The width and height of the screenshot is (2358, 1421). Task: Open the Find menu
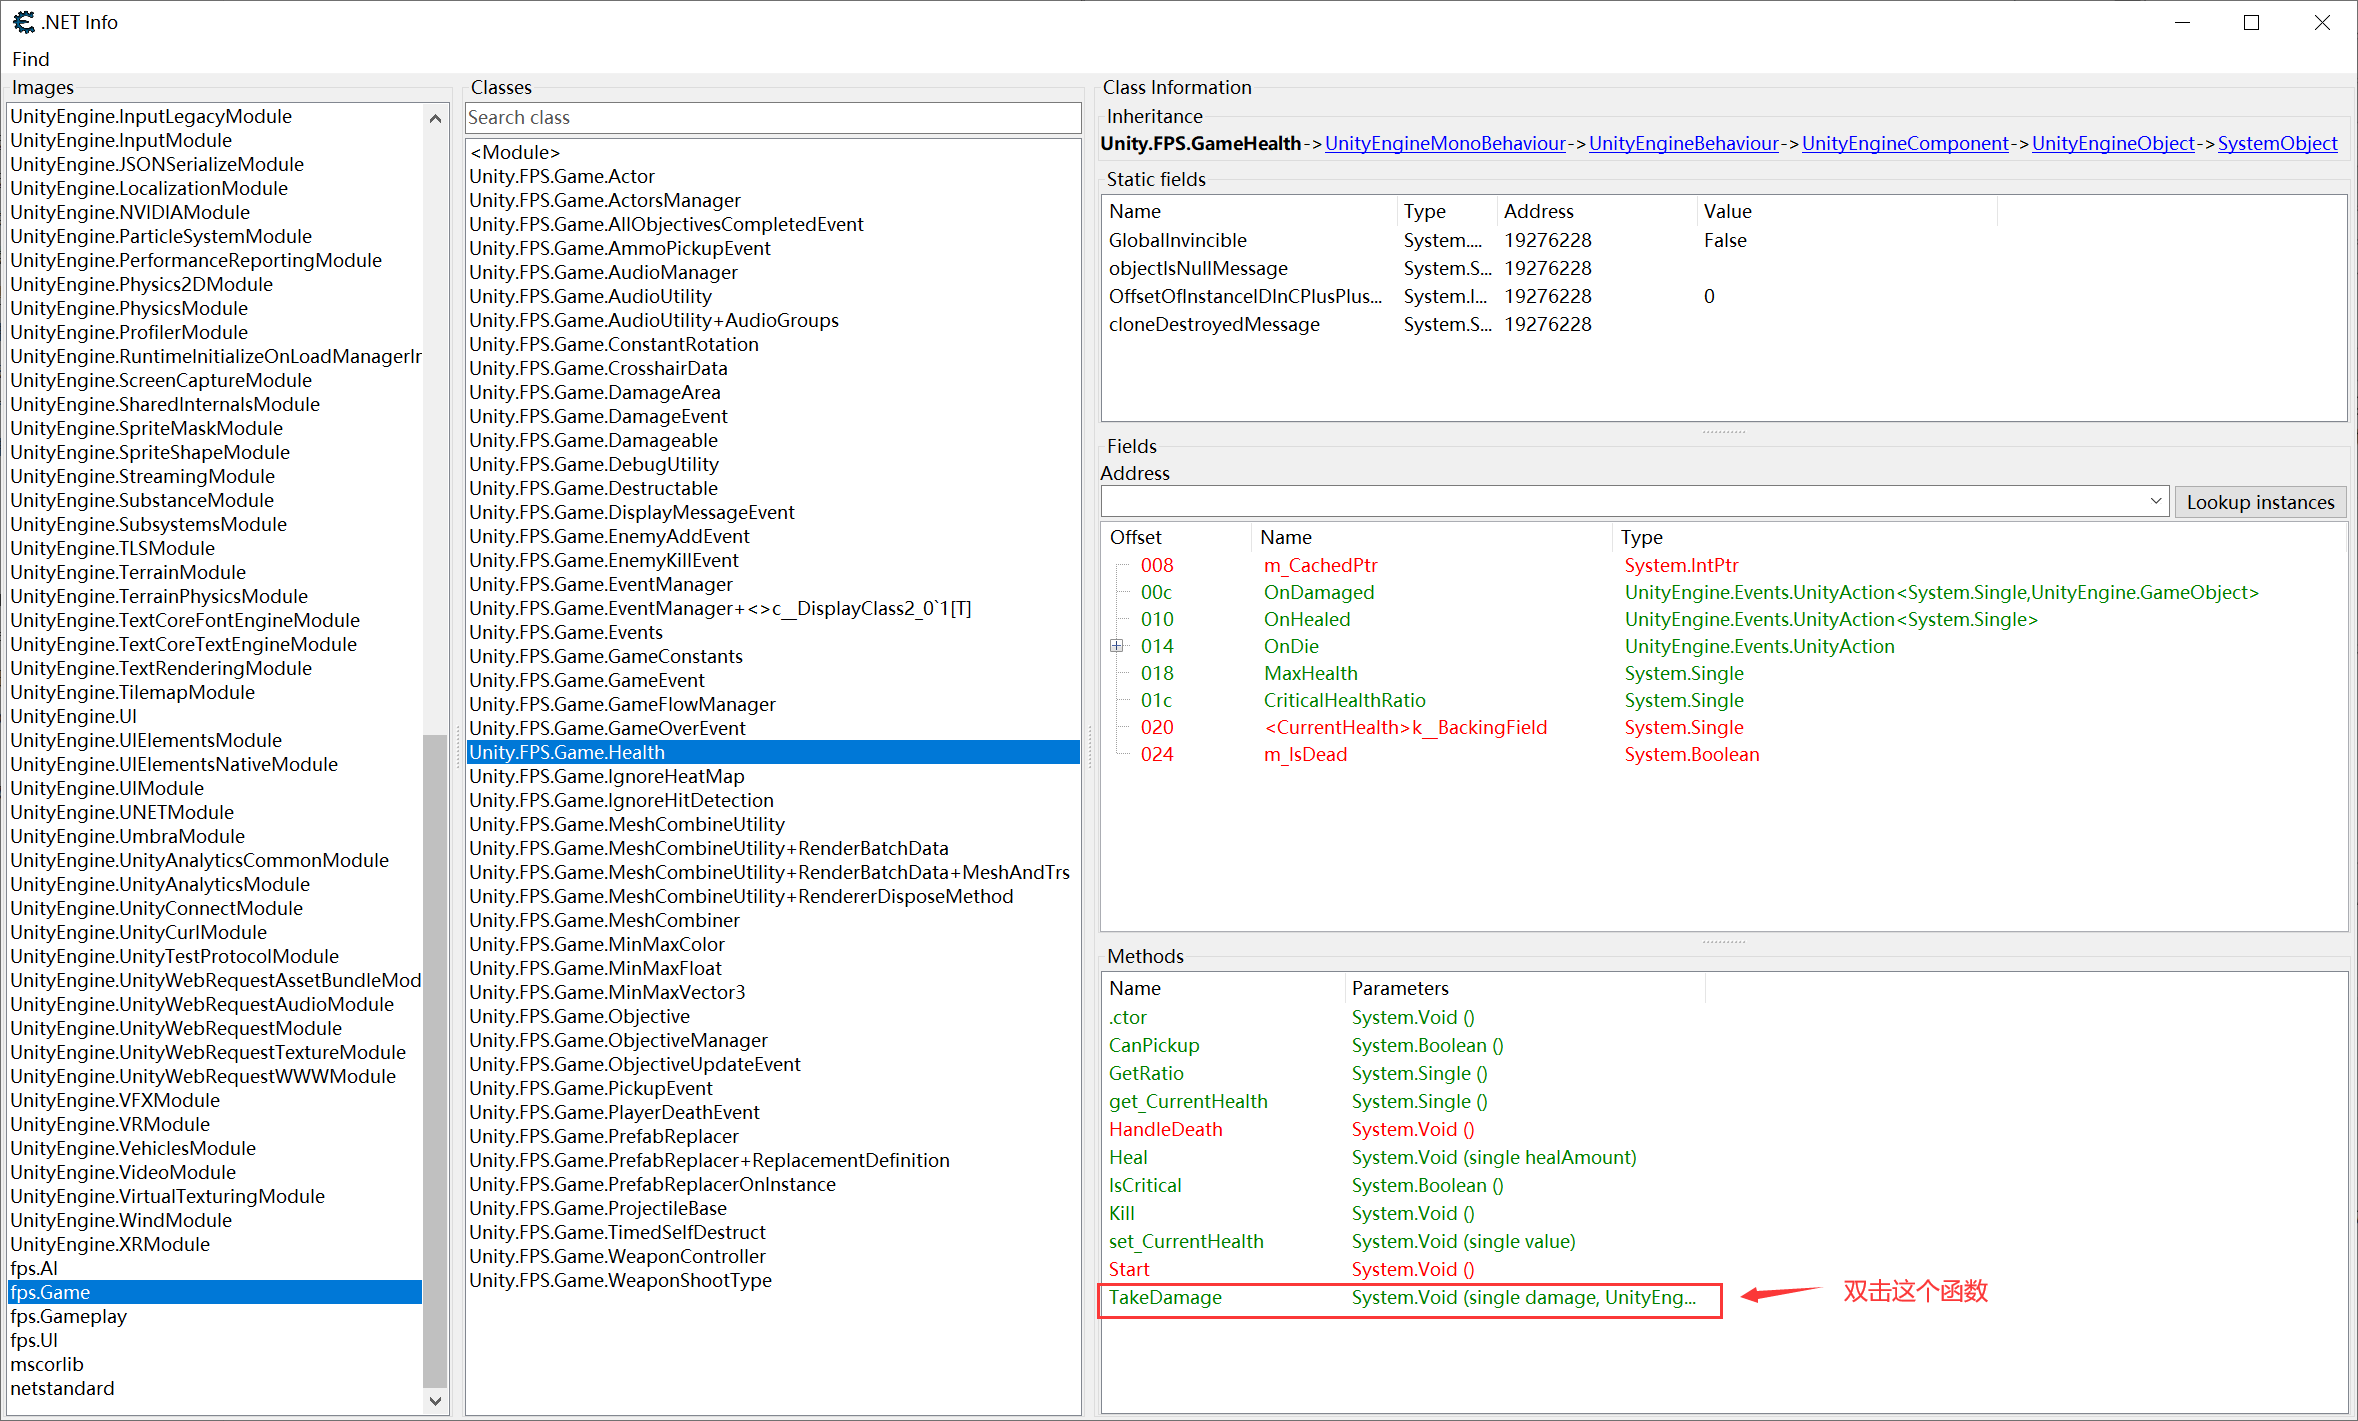point(30,59)
